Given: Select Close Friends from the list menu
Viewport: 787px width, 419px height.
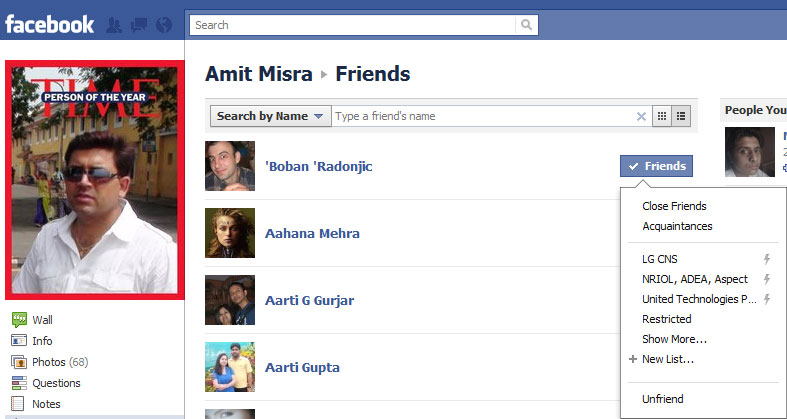Looking at the screenshot, I should pyautogui.click(x=674, y=206).
